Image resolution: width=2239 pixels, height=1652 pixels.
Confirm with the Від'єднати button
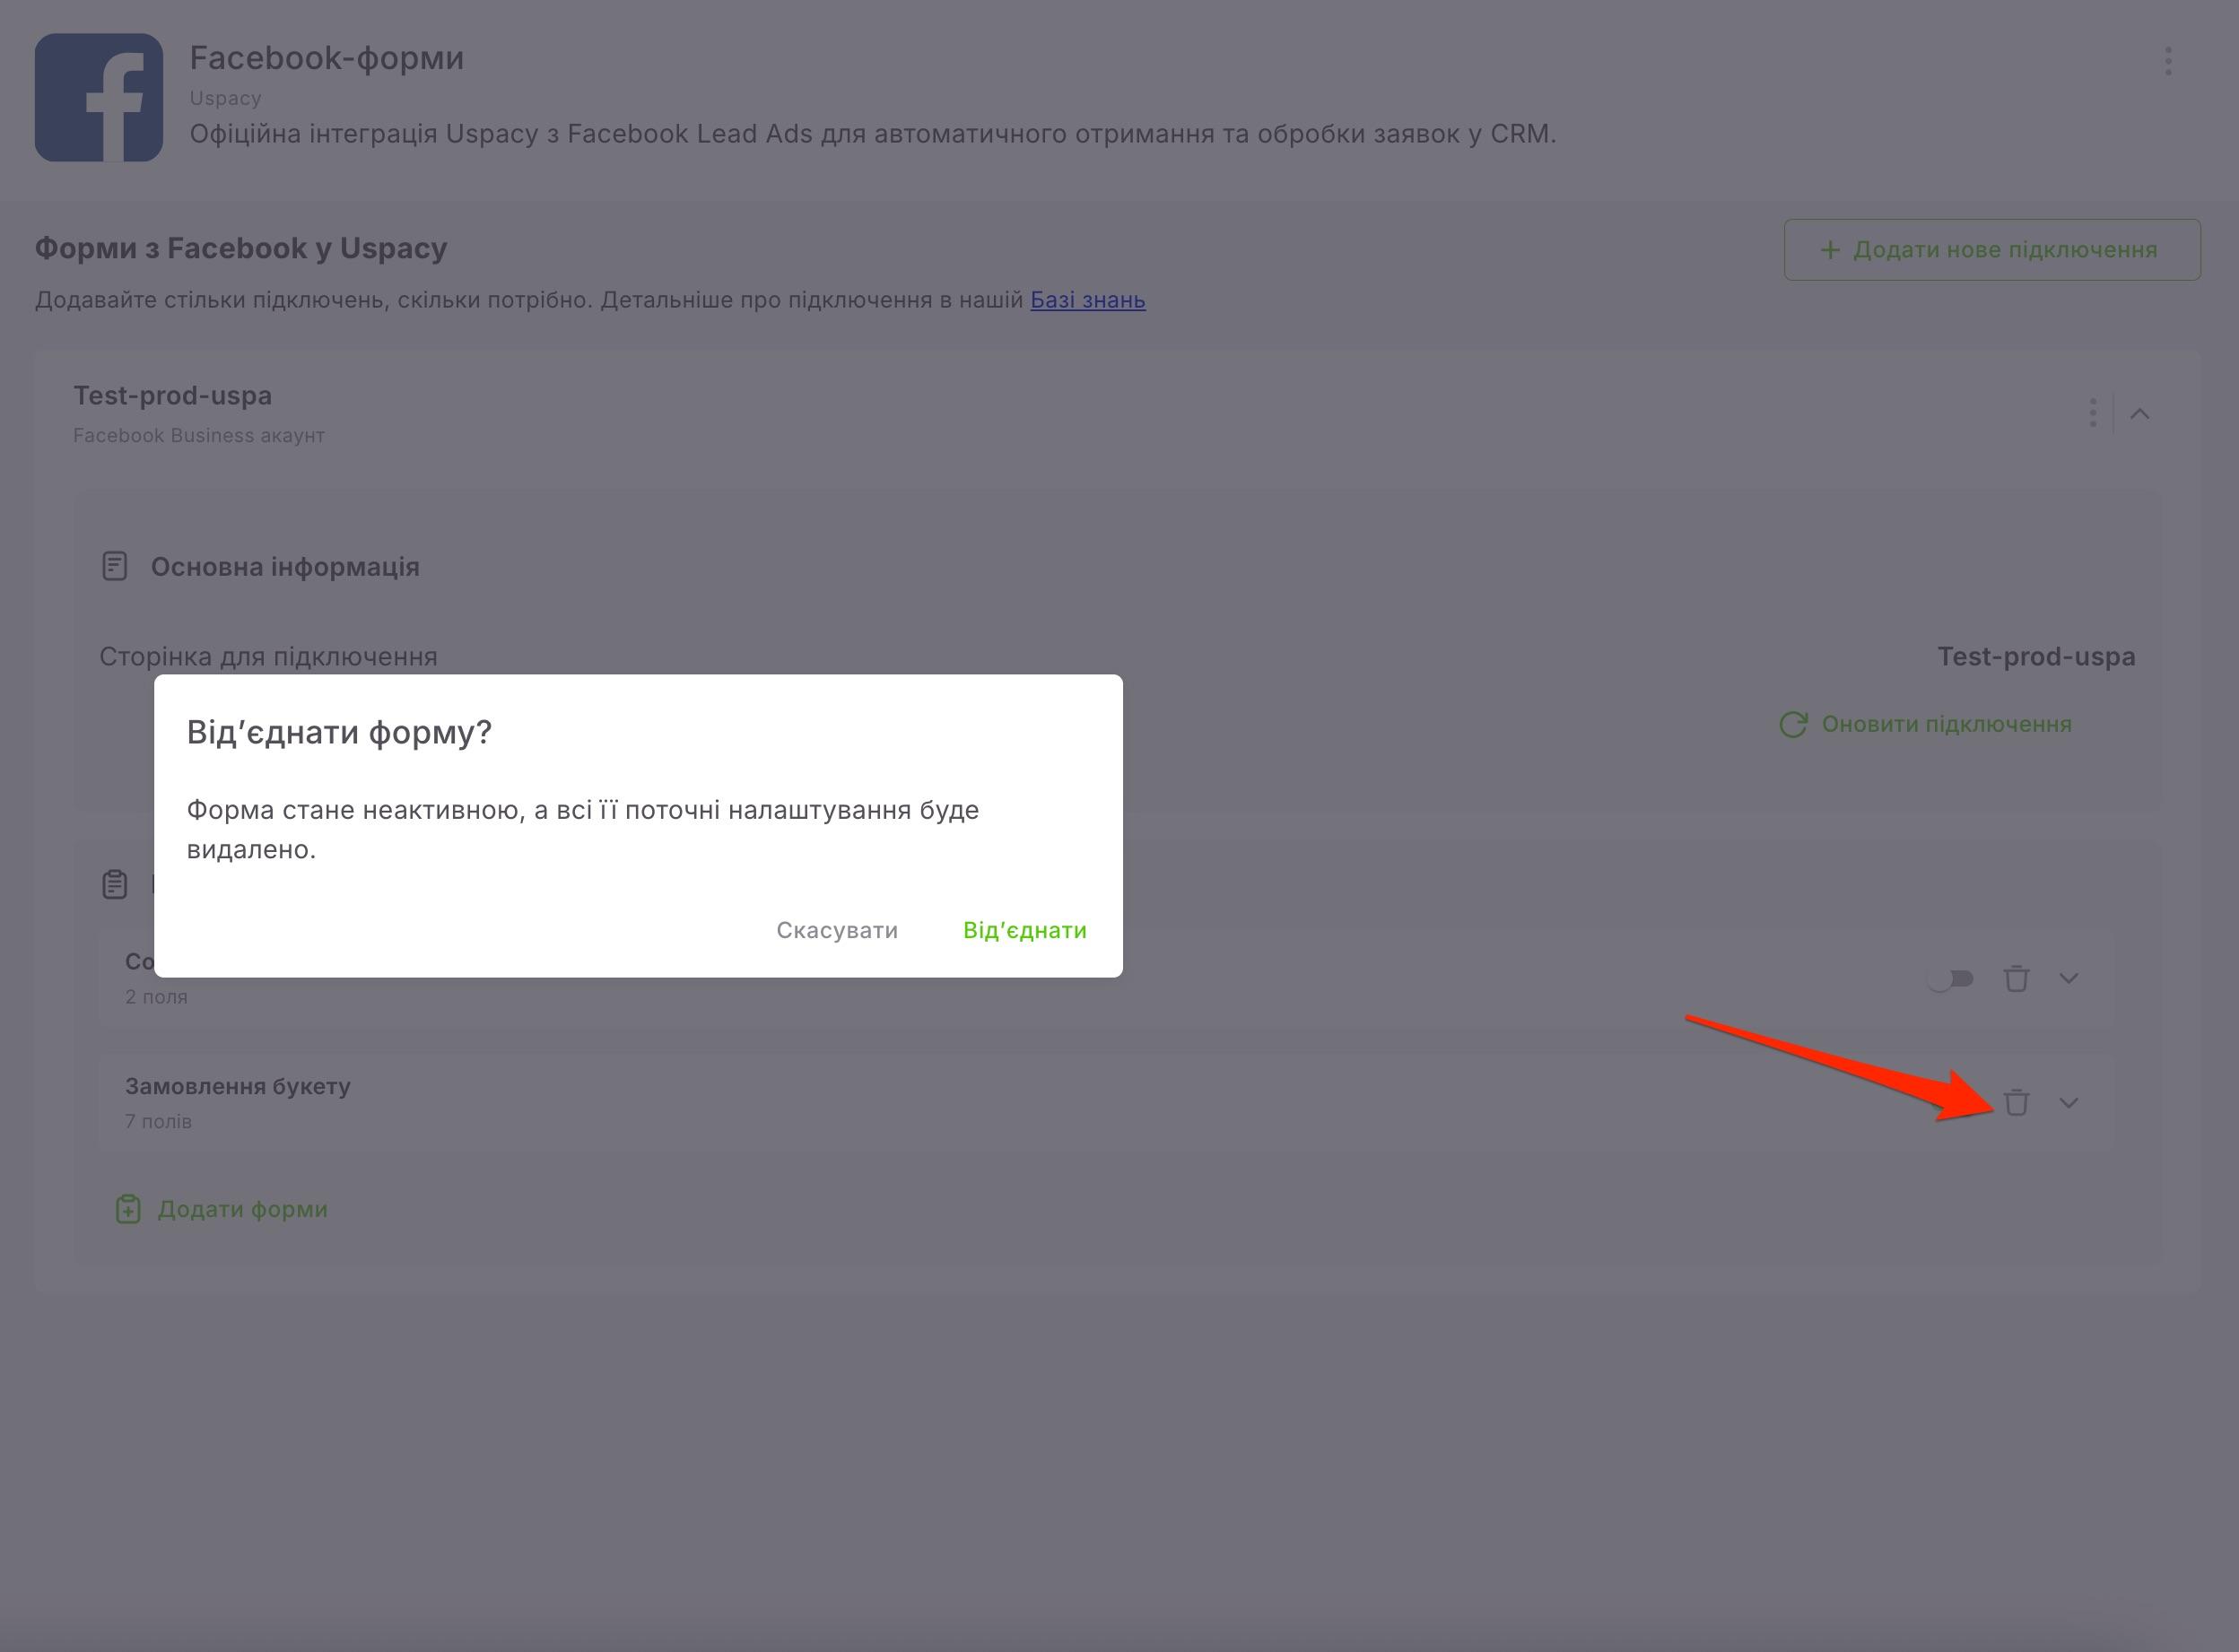pos(1025,930)
